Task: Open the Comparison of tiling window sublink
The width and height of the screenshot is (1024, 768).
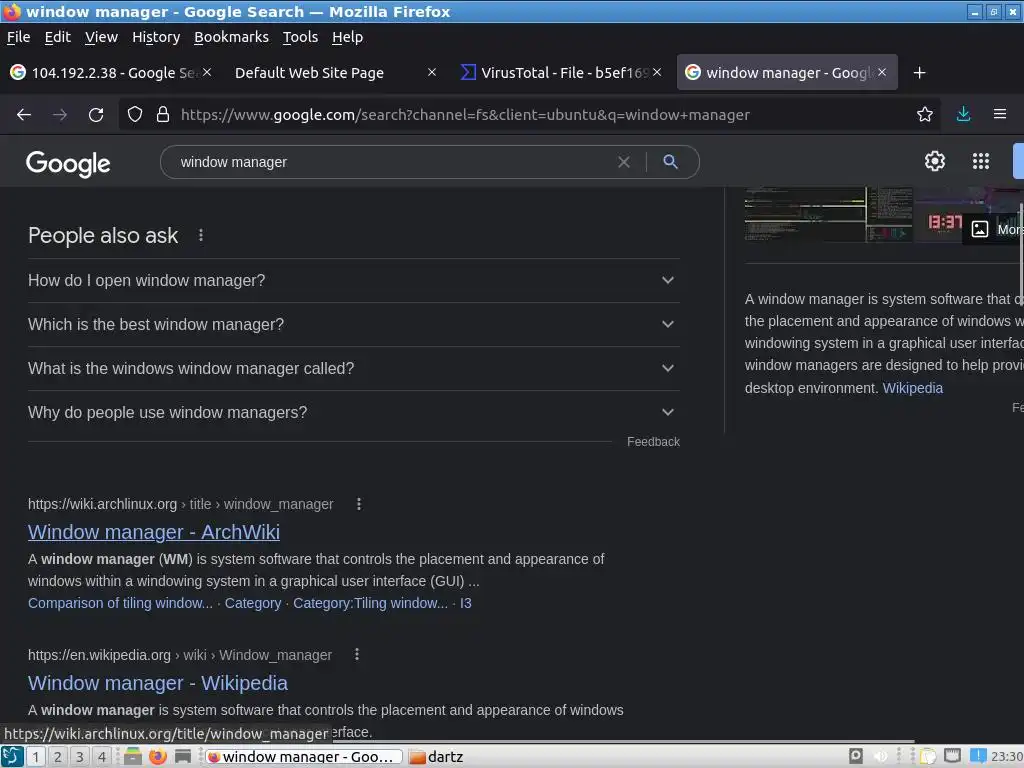Action: [x=120, y=603]
